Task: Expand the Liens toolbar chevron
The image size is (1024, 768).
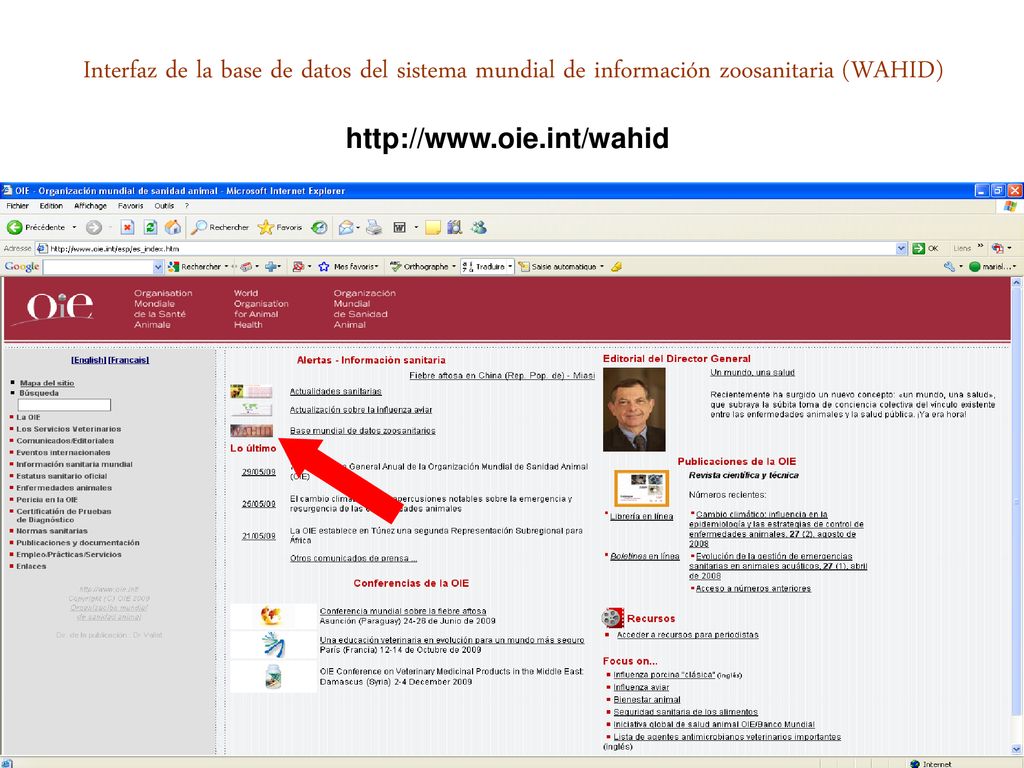Action: (980, 247)
